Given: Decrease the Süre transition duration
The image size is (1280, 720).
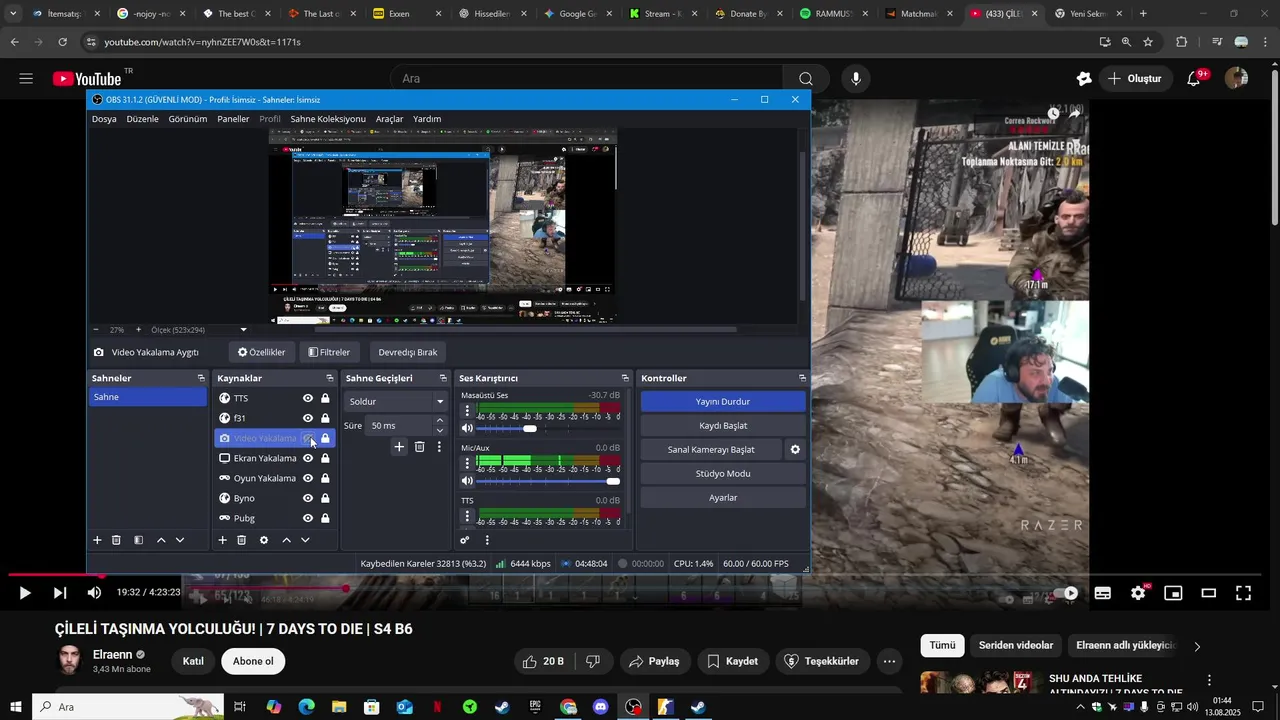Looking at the screenshot, I should (439, 430).
